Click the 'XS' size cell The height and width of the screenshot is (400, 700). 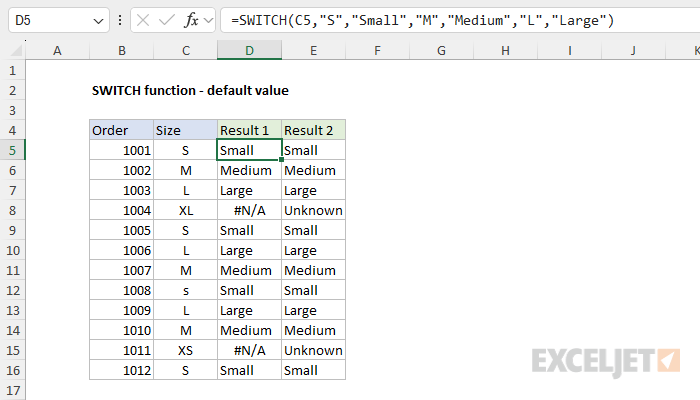186,350
